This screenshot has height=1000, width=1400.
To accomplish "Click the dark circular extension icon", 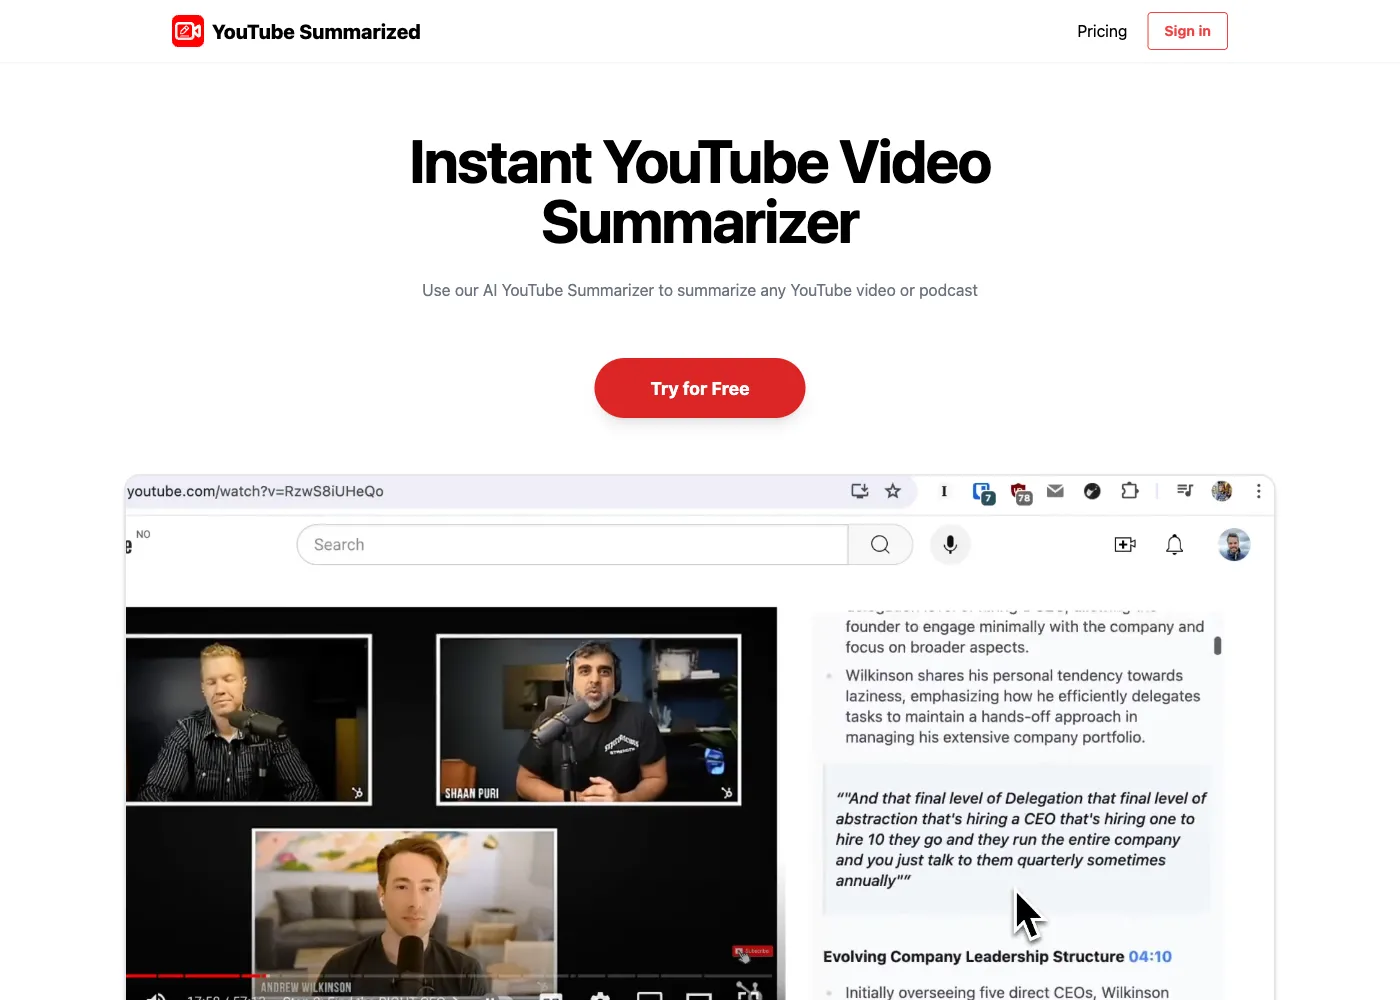I will [1092, 491].
